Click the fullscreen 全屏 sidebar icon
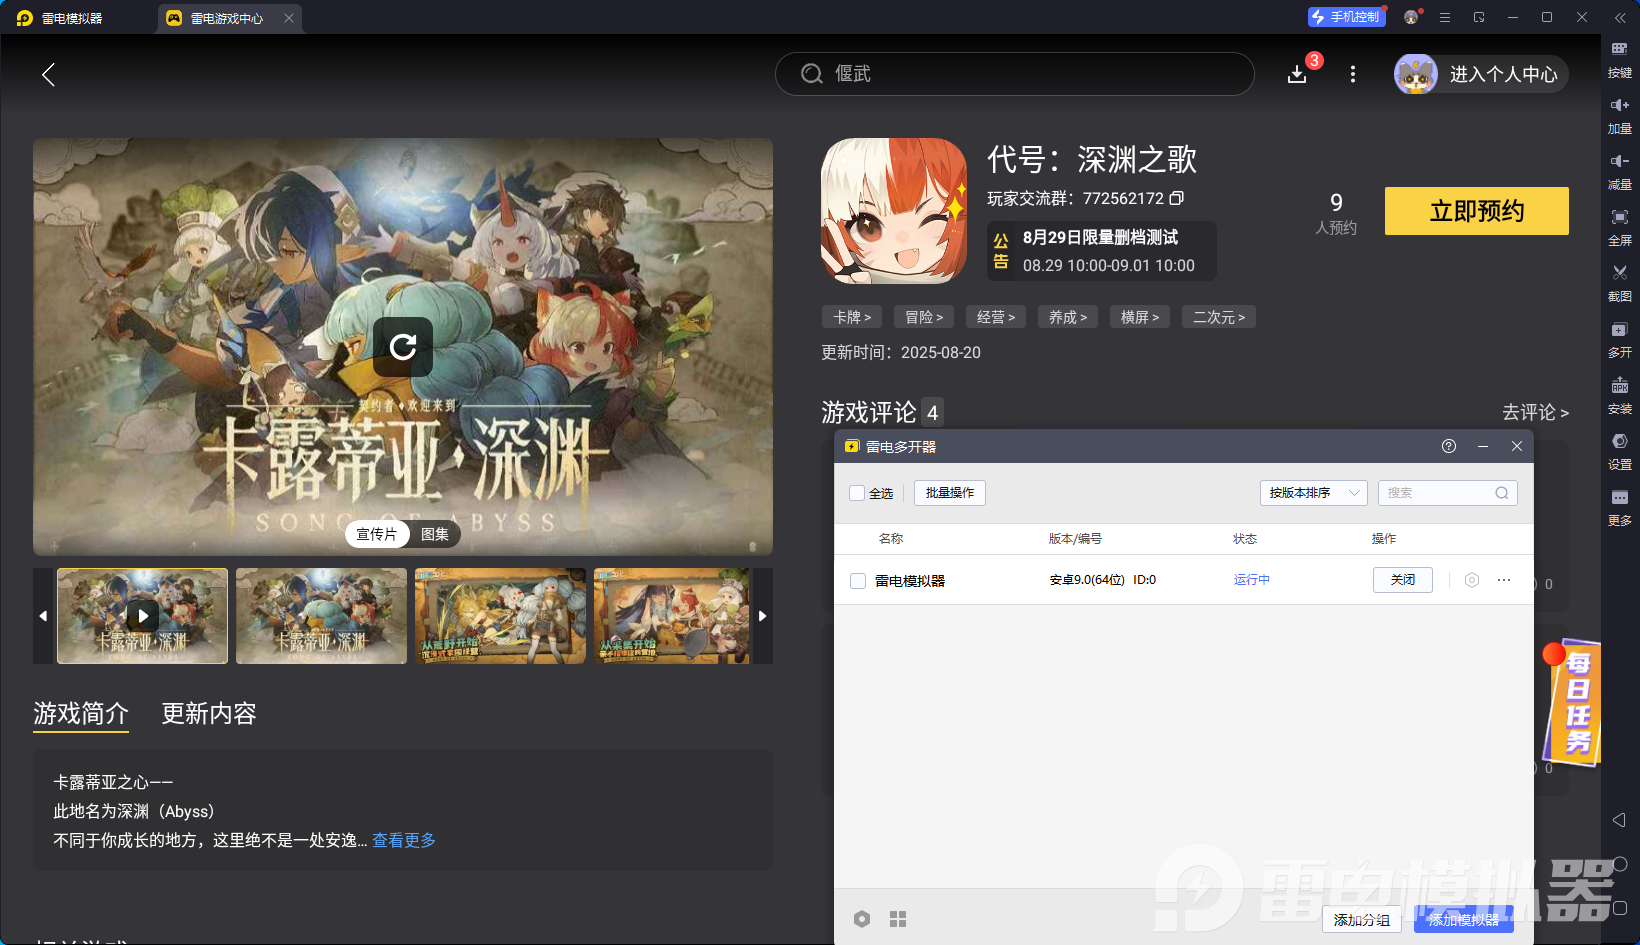The image size is (1640, 945). 1619,217
